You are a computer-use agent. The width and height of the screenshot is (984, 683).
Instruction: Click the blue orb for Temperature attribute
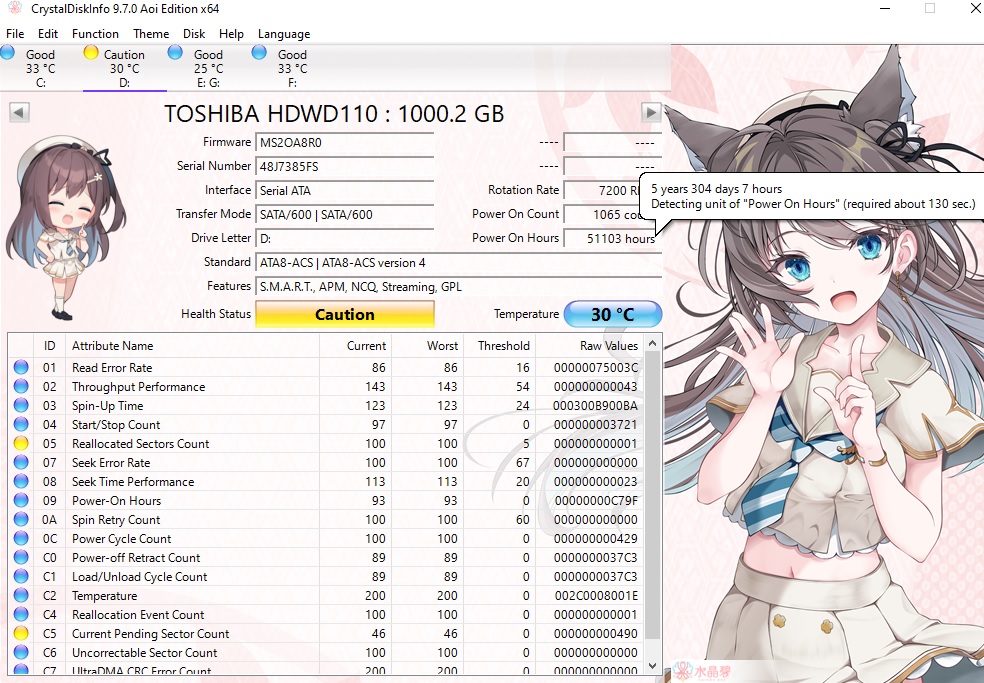coord(21,595)
